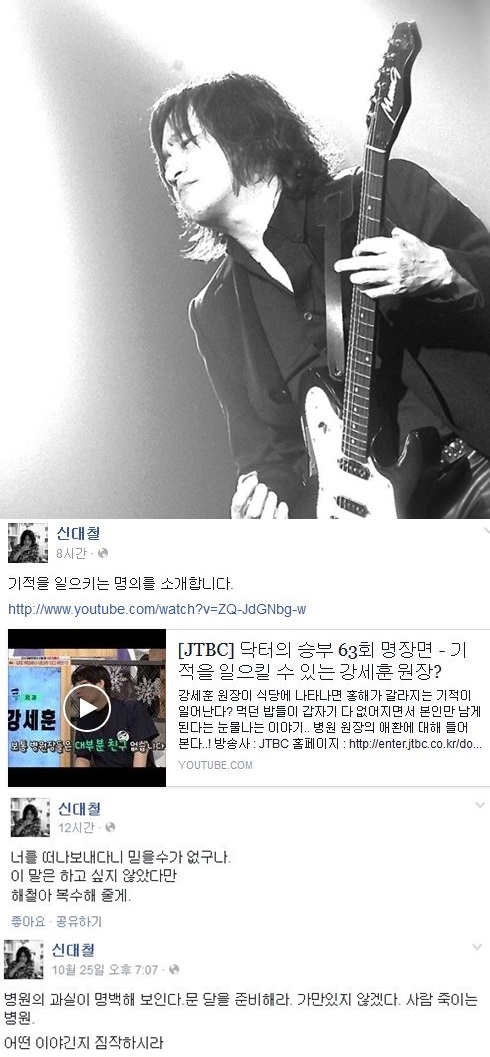Expand options chevron on 12시간 post
The image size is (490, 1057).
click(480, 805)
